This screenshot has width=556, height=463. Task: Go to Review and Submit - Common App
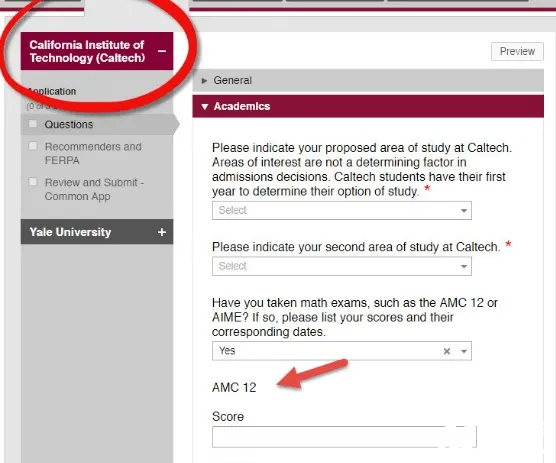click(94, 189)
